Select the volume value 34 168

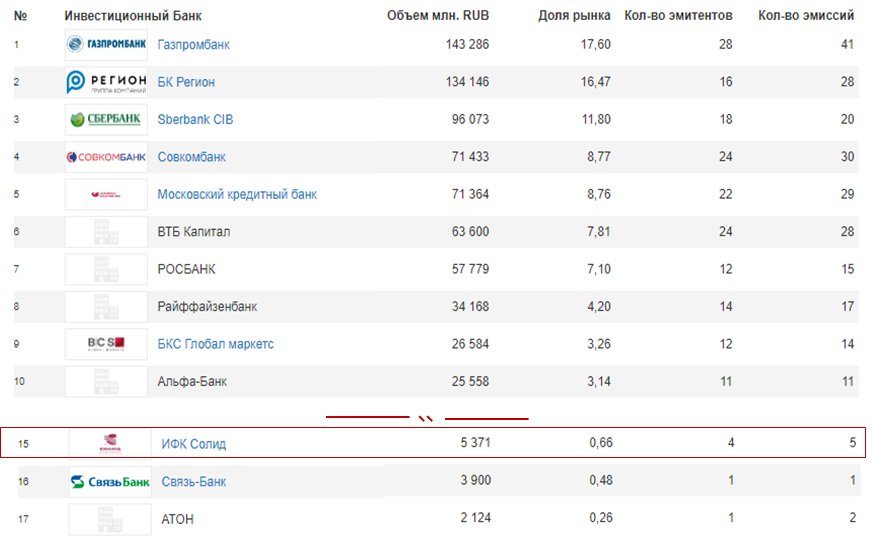click(470, 307)
